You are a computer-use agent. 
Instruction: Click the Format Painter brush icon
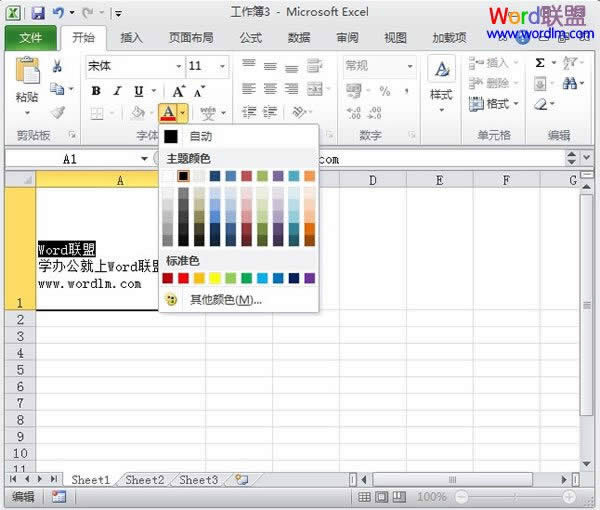58,113
